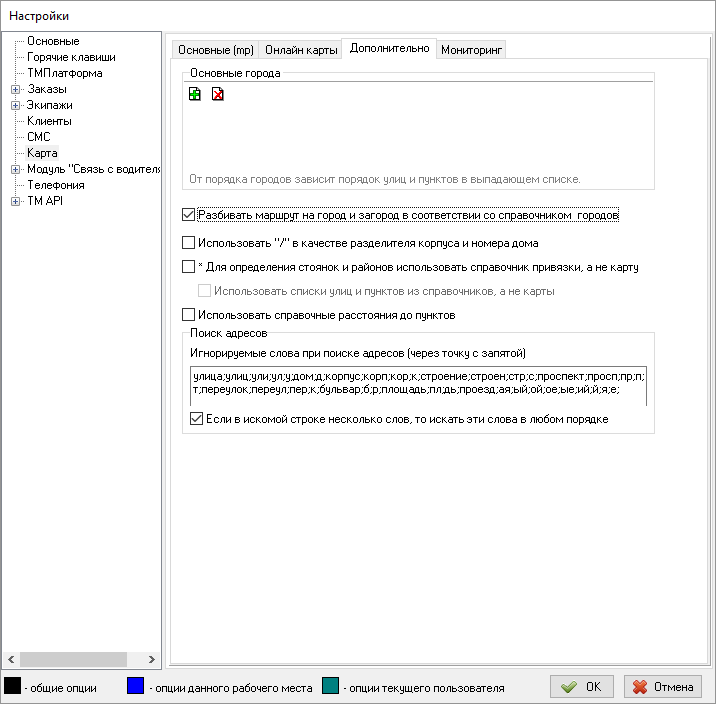Select Горячие клавиши in settings tree
Image resolution: width=716 pixels, height=704 pixels.
pos(71,57)
